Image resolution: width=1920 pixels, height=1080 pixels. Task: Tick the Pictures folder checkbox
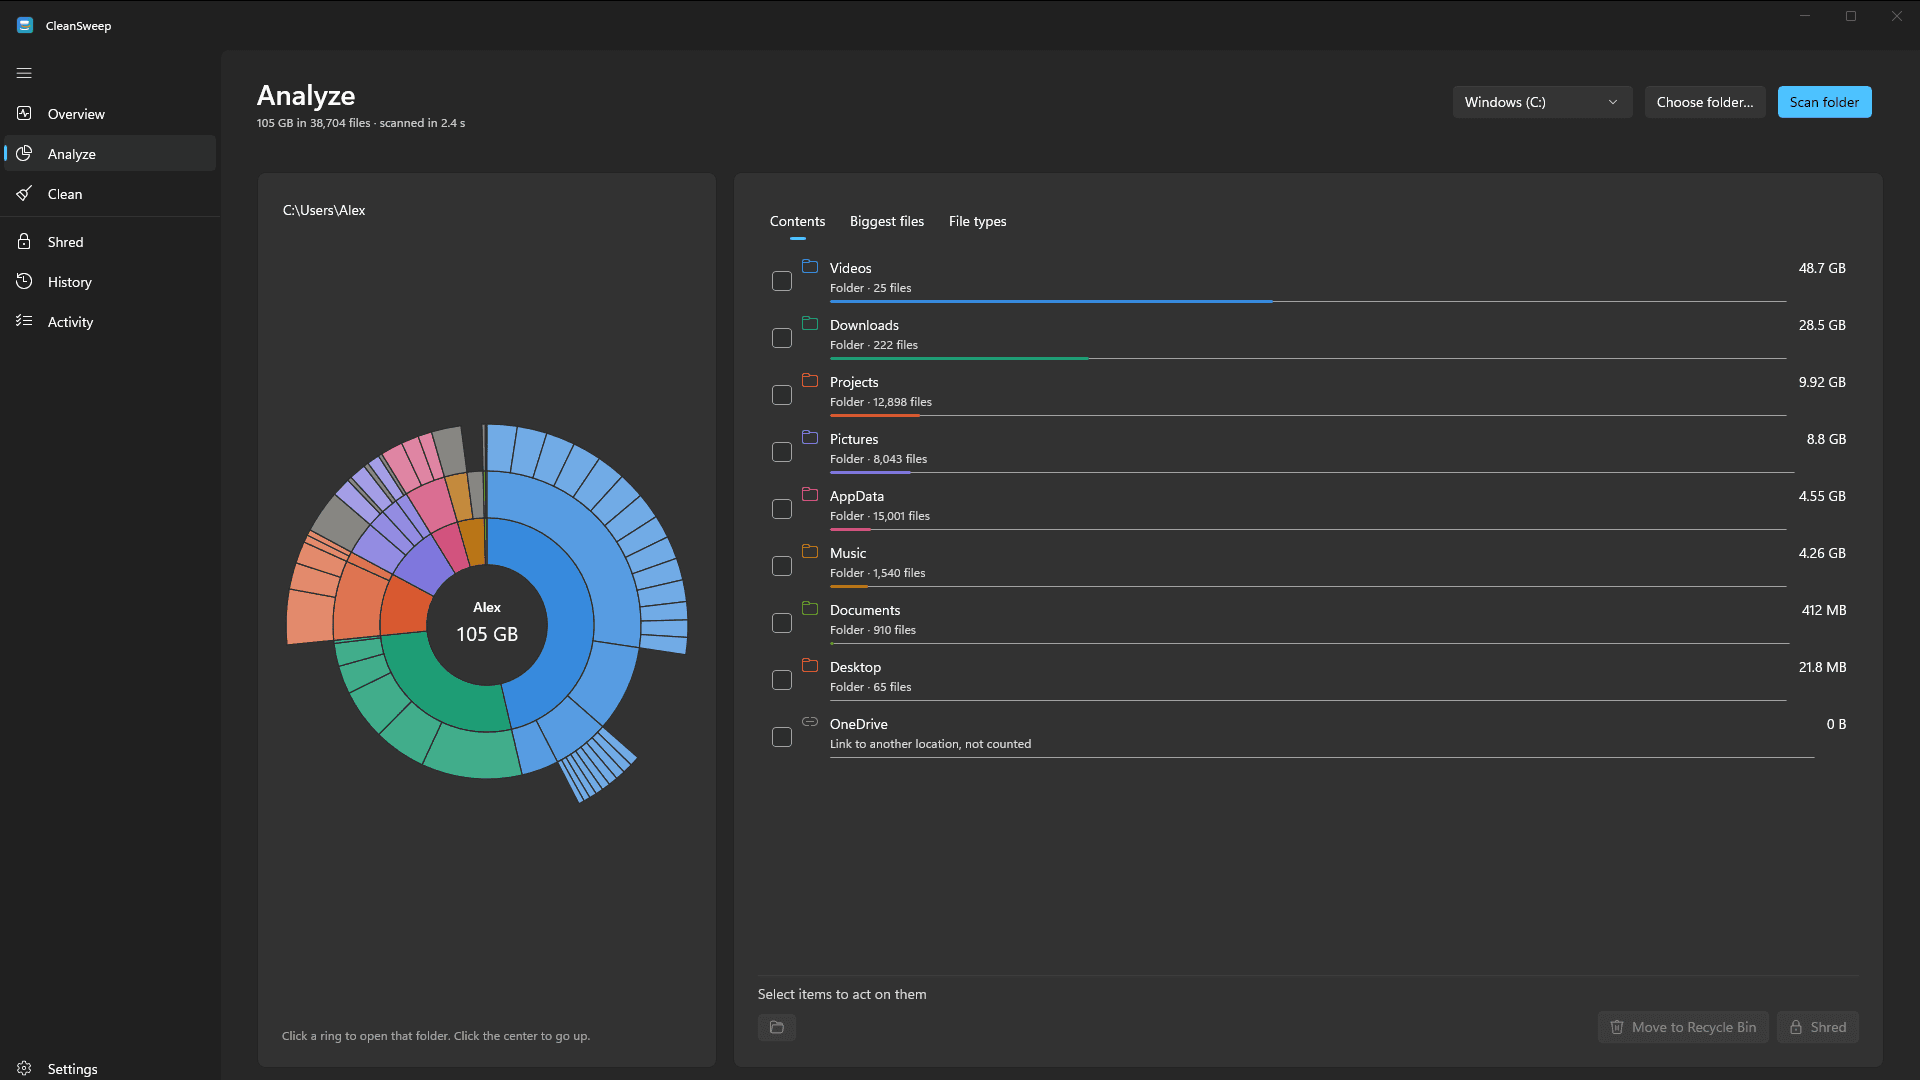[782, 452]
